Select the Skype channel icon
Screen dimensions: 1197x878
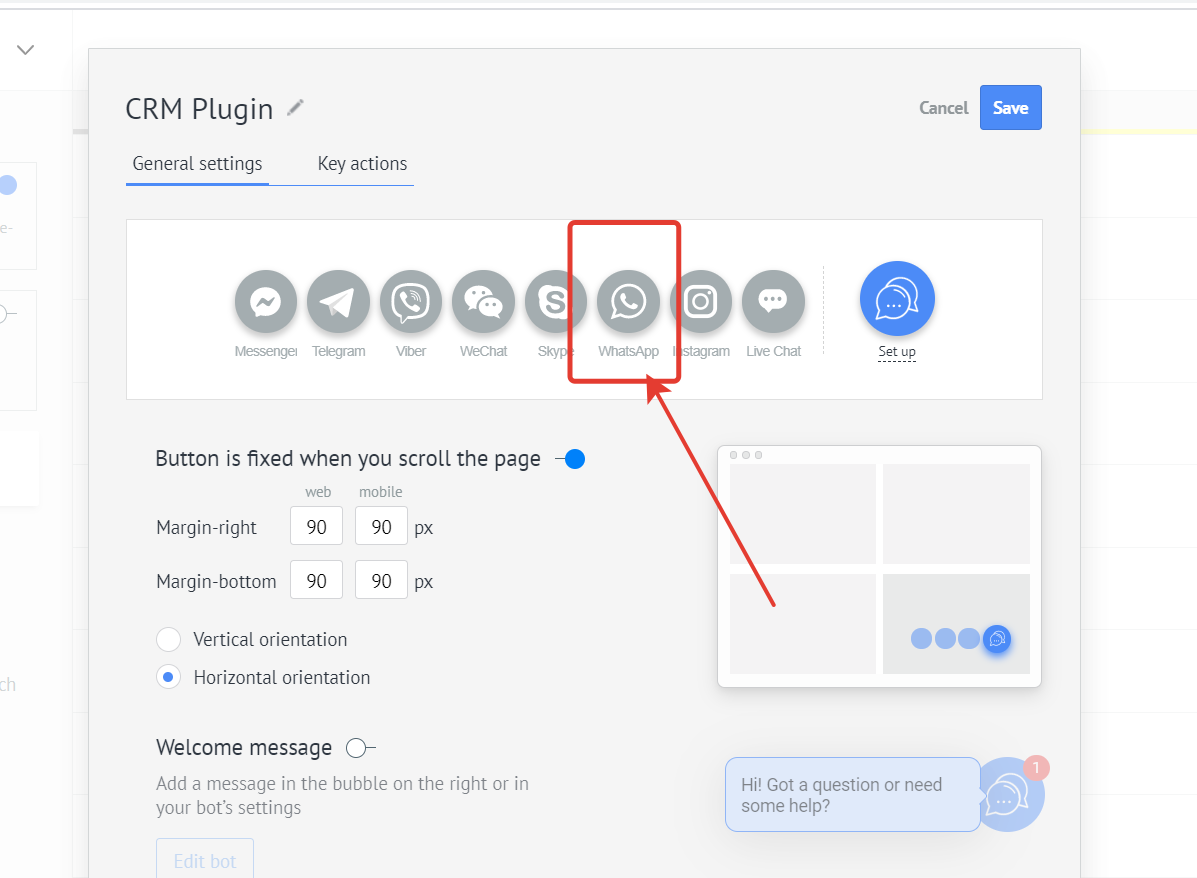point(556,302)
